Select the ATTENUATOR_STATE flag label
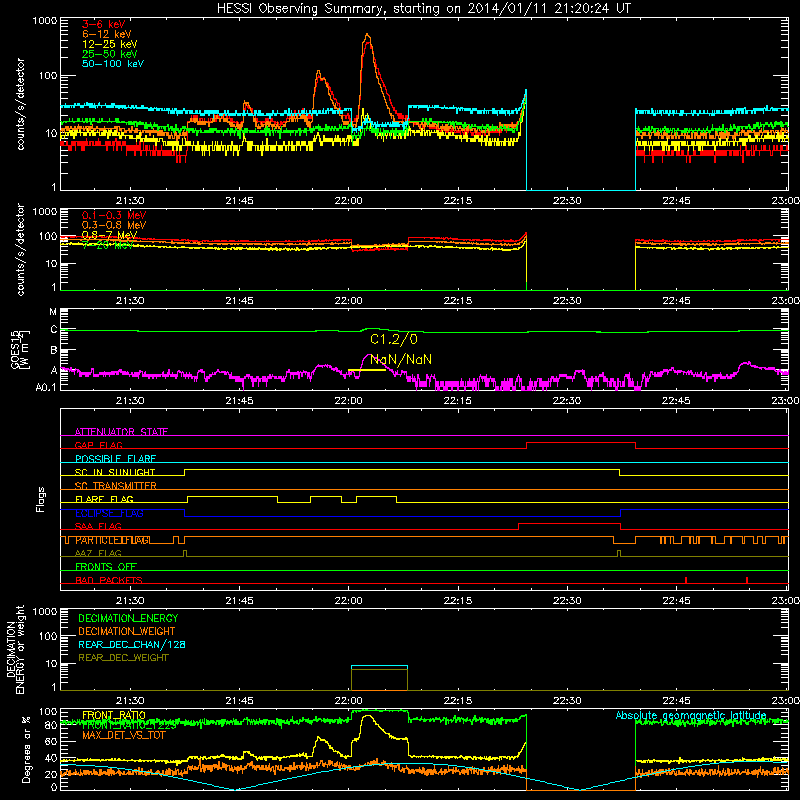 tap(121, 432)
